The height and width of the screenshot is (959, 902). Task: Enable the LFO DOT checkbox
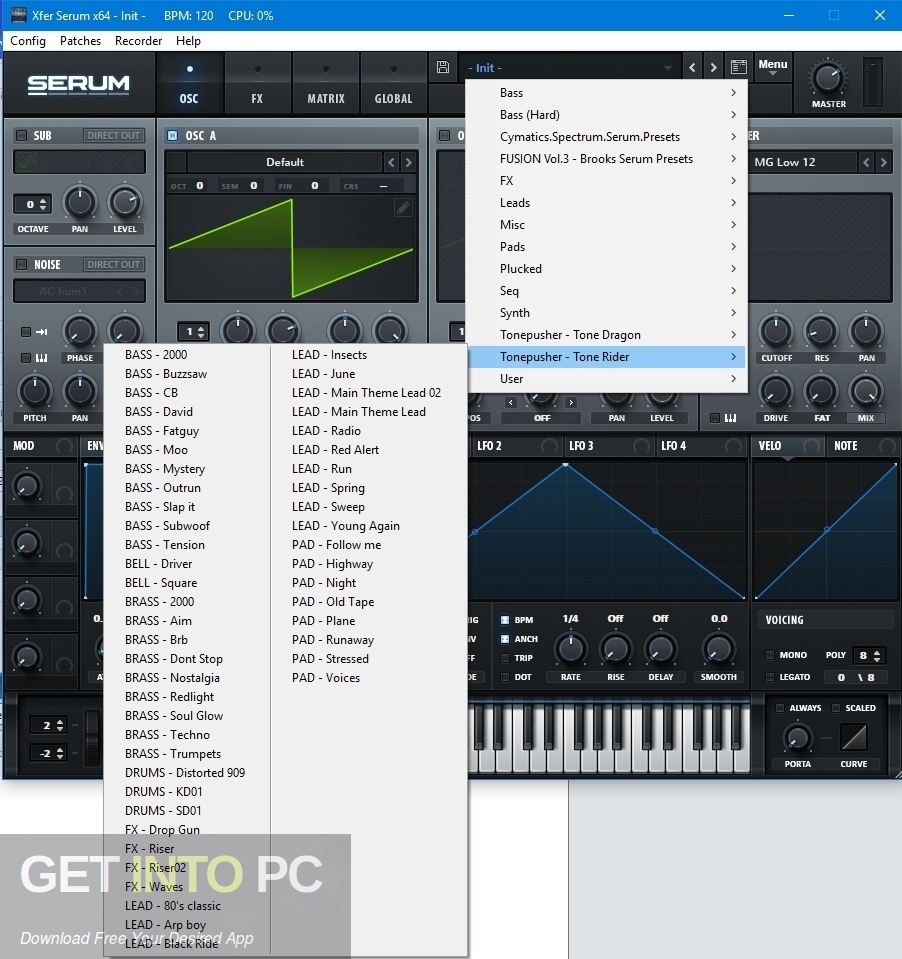(505, 677)
